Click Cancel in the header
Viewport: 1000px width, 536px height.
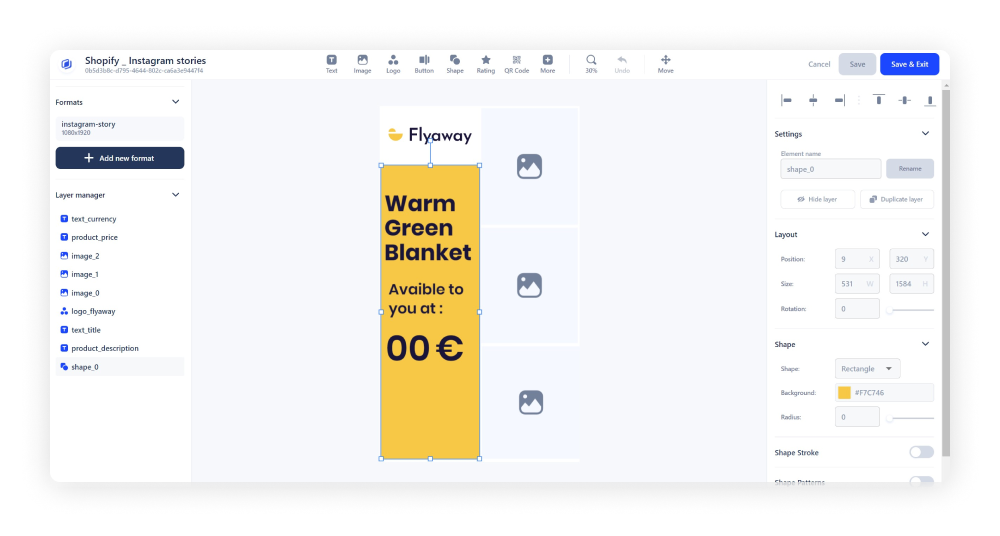click(x=819, y=64)
